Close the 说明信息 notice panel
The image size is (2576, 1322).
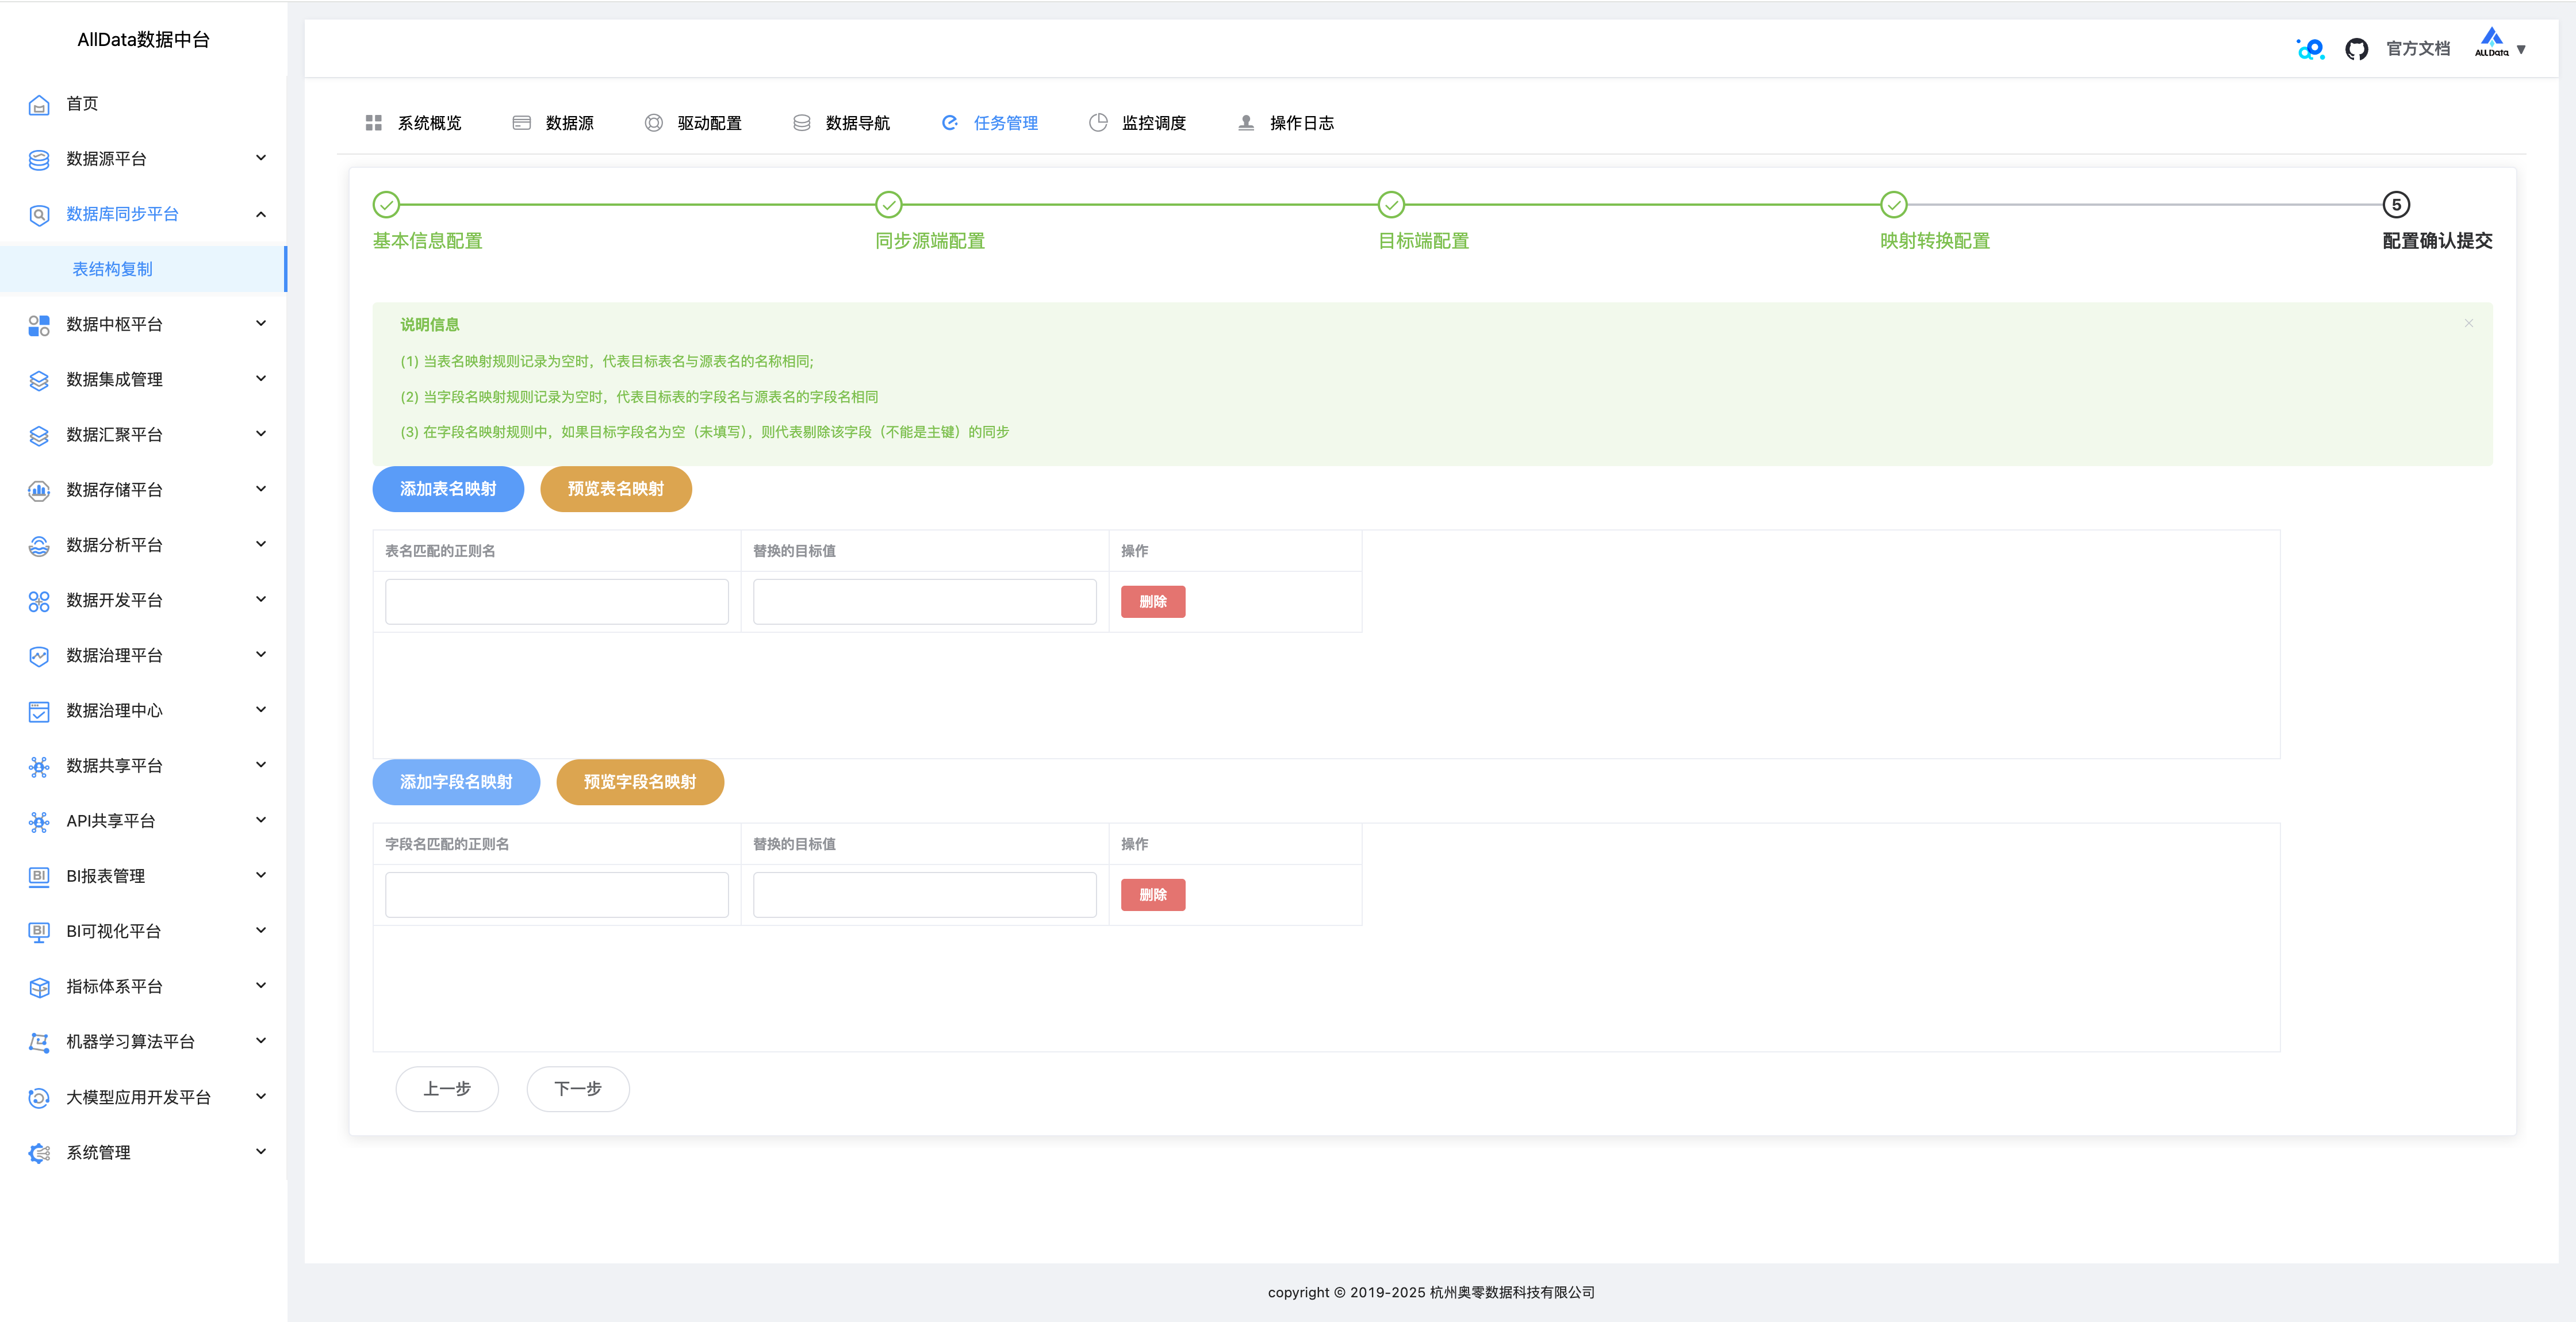[2468, 323]
